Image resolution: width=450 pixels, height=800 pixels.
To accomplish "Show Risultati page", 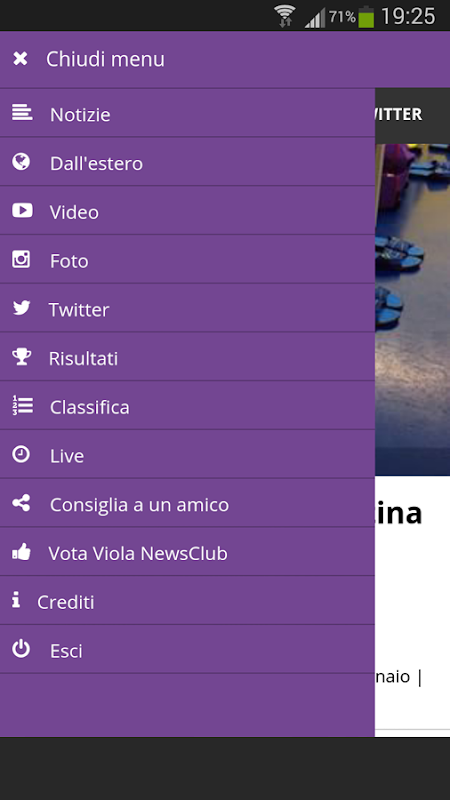I will pos(187,357).
